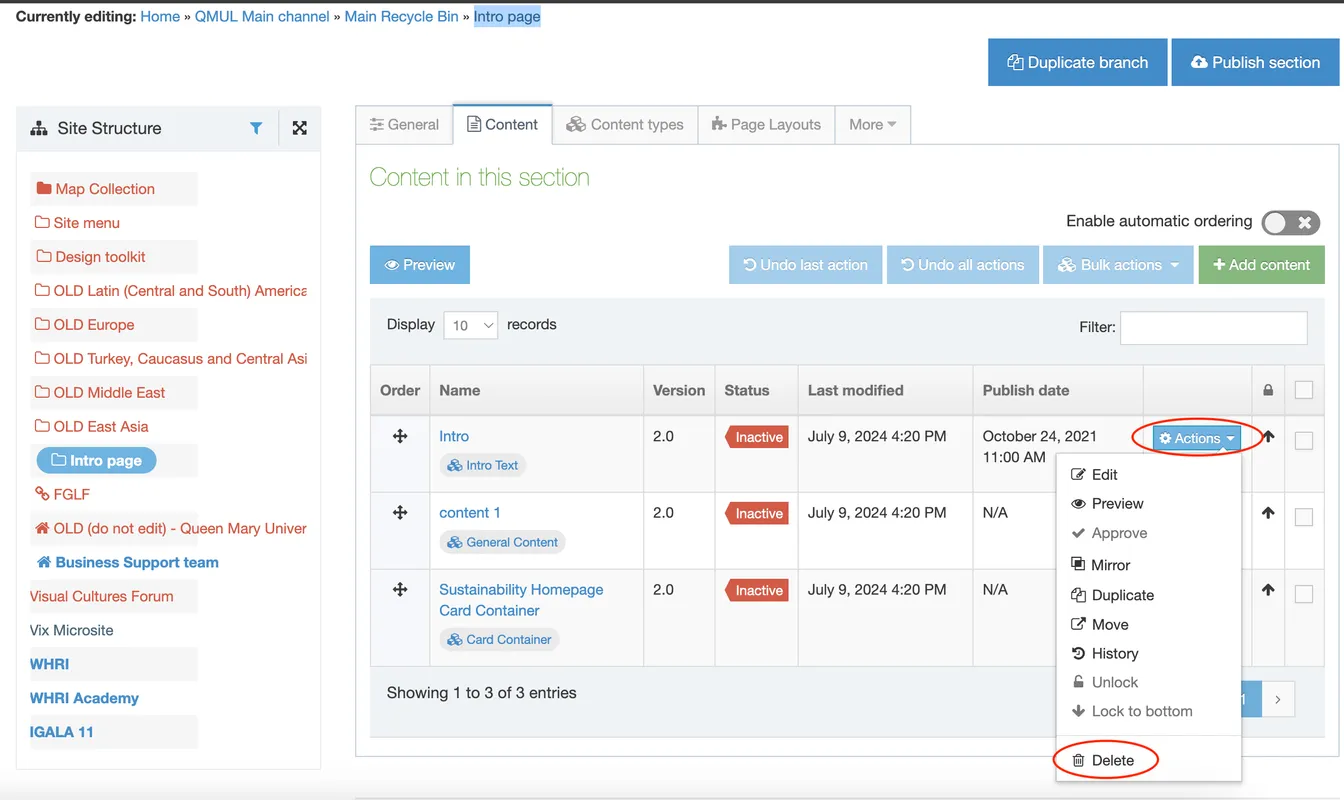
Task: Click the up arrow for content 1 row
Action: point(1268,513)
